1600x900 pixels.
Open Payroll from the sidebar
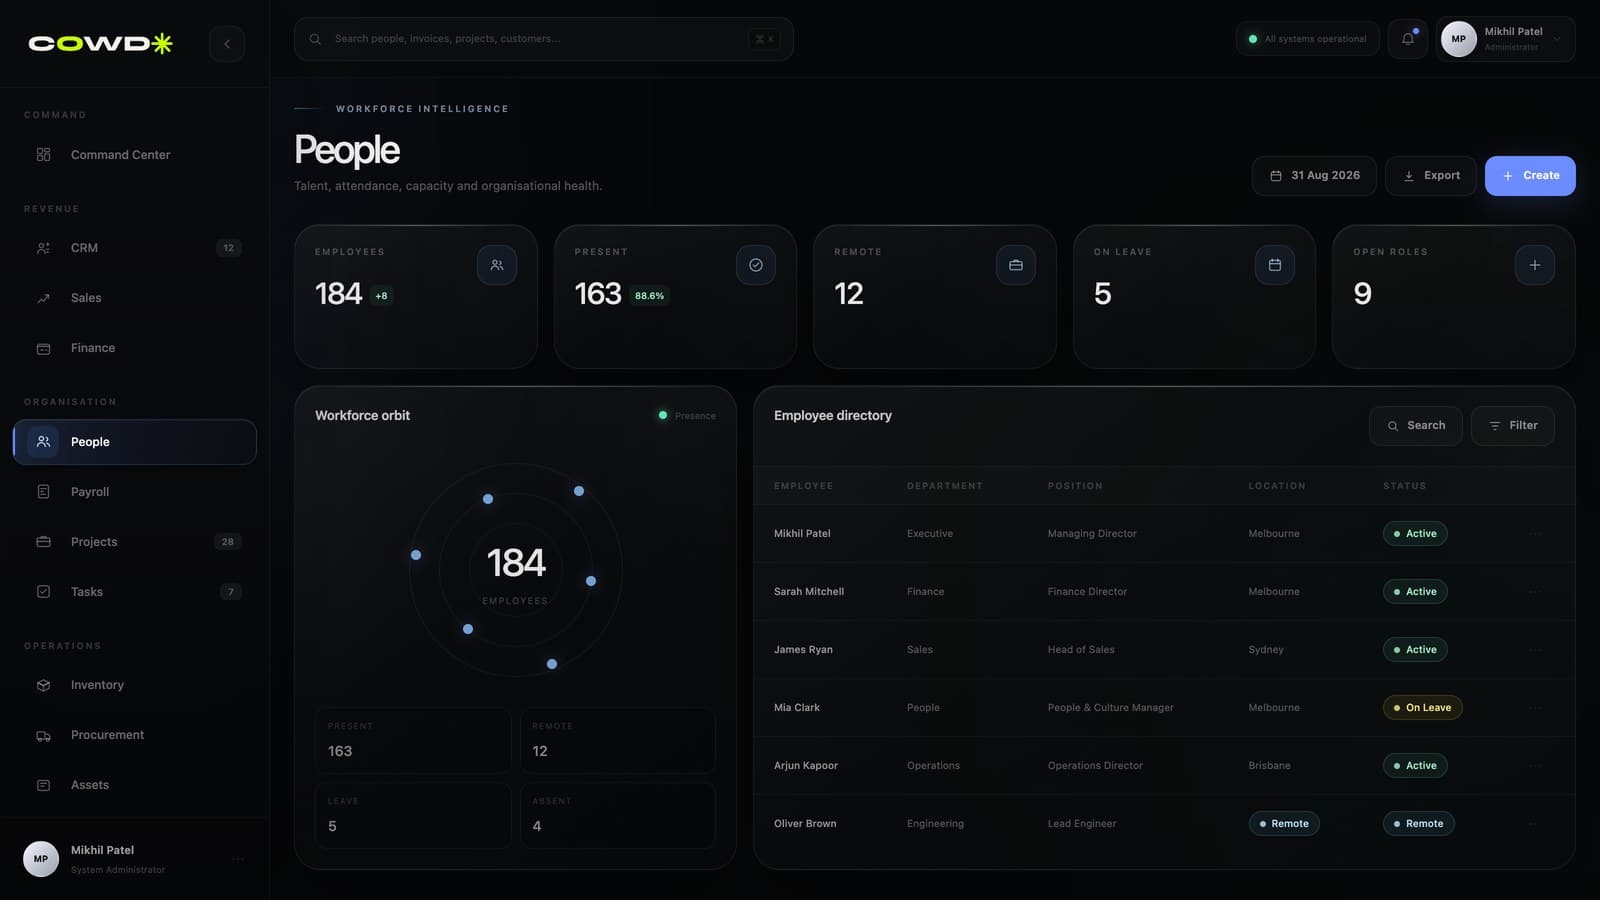(x=135, y=492)
